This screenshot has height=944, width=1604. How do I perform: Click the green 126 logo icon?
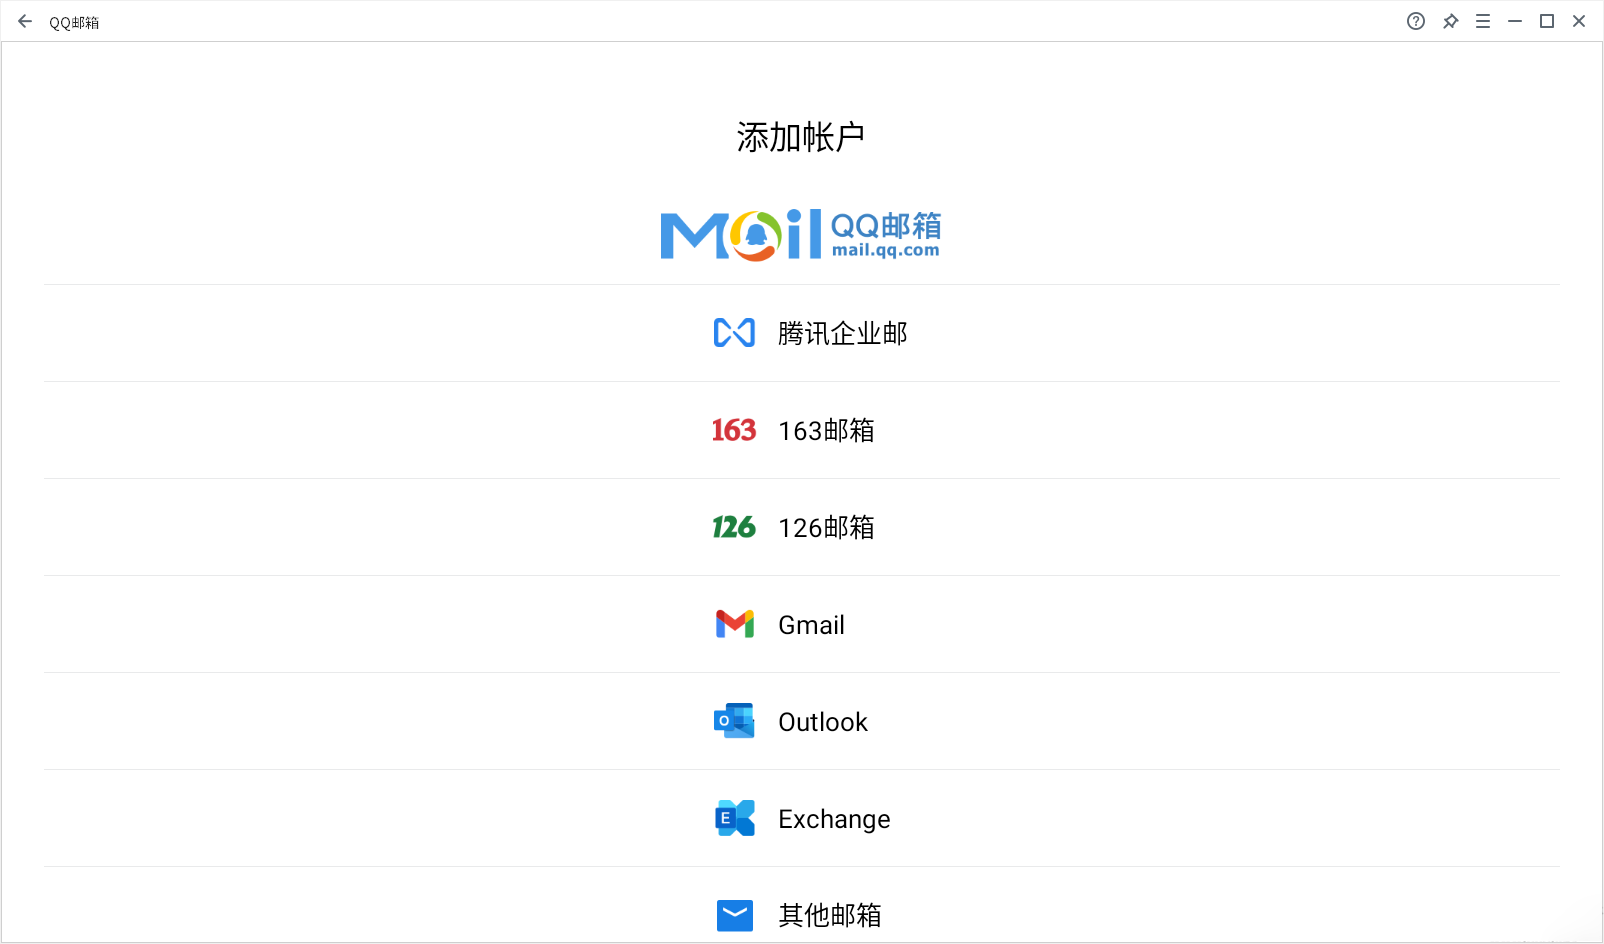point(734,527)
